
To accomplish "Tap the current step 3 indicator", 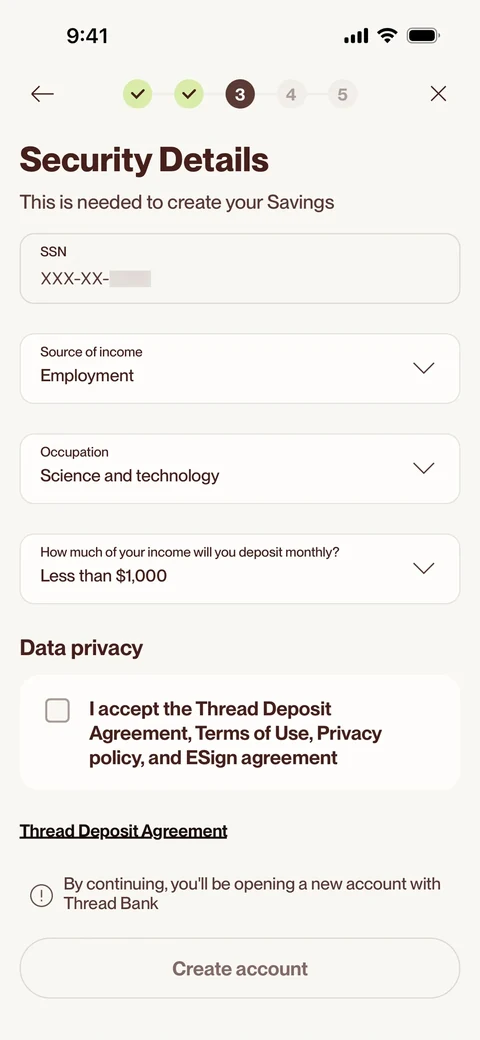I will coord(240,94).
